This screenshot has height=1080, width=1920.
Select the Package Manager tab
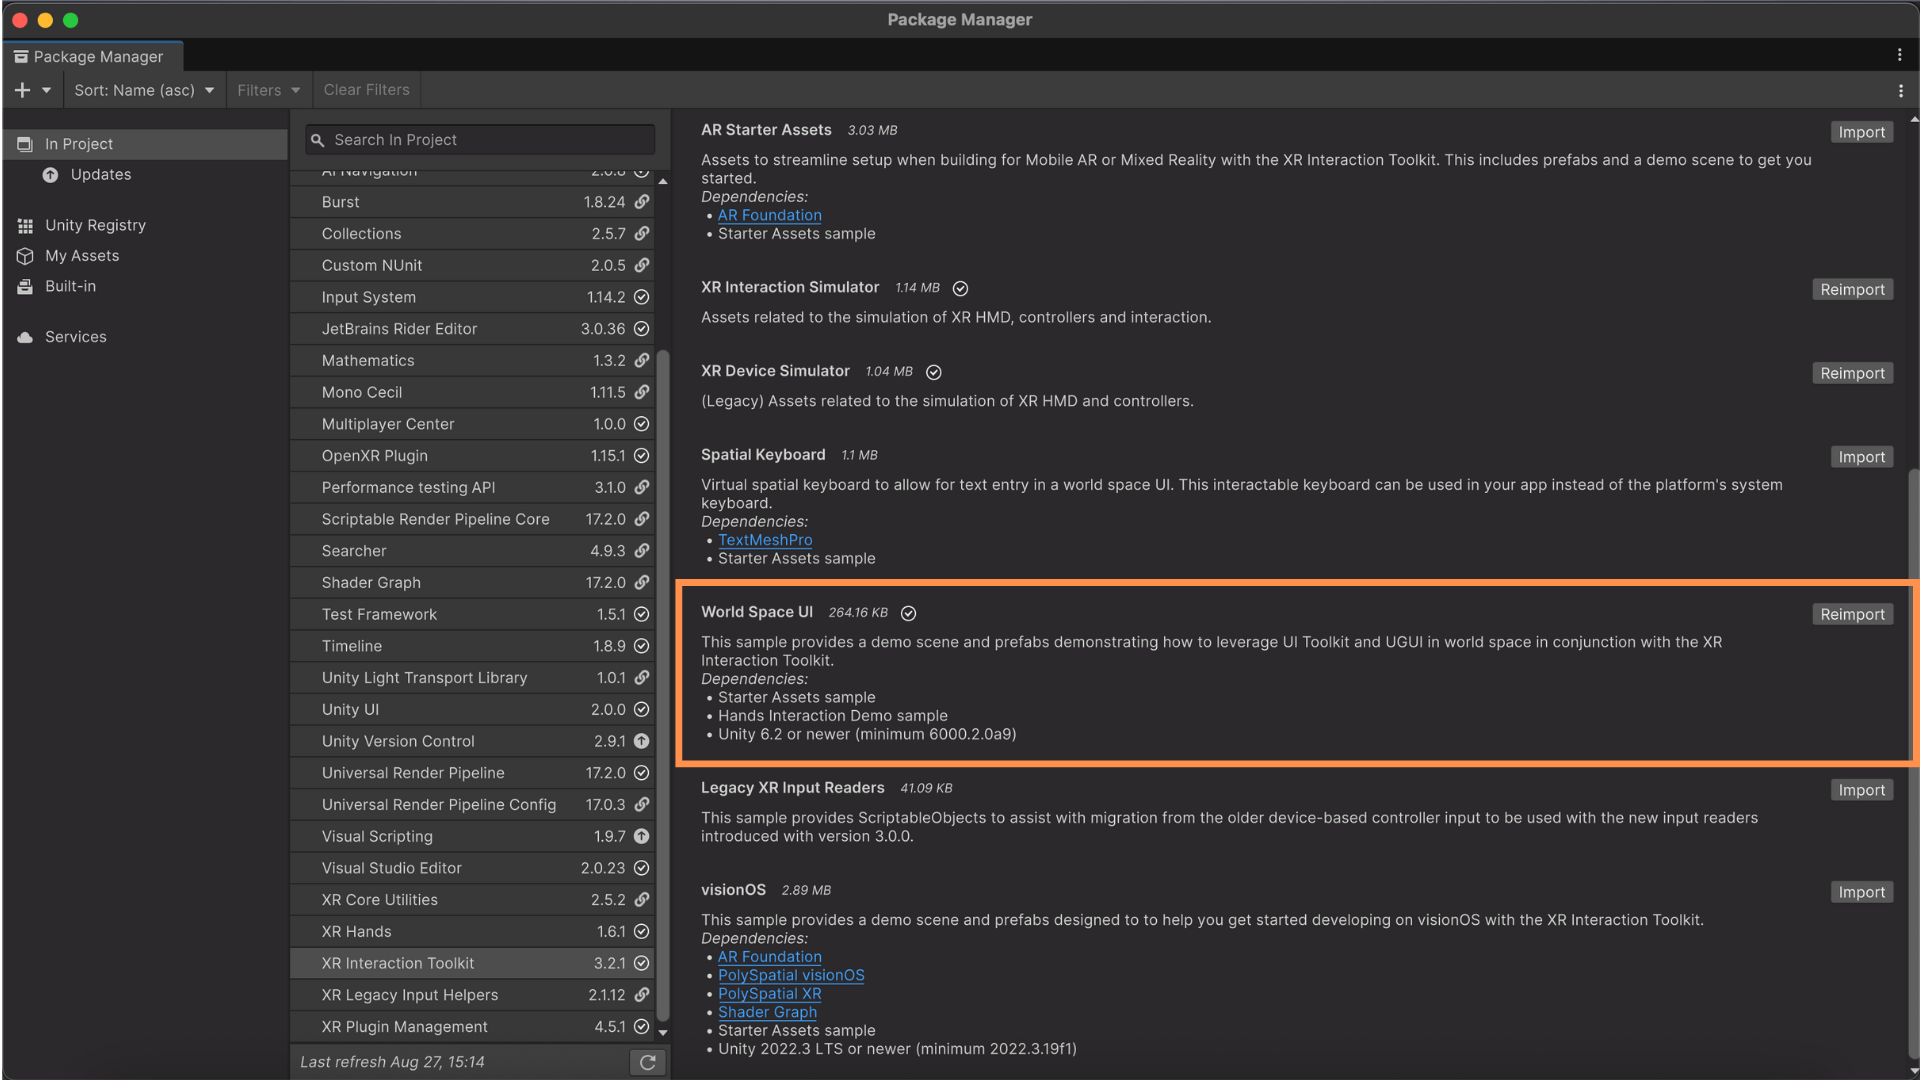pyautogui.click(x=93, y=57)
